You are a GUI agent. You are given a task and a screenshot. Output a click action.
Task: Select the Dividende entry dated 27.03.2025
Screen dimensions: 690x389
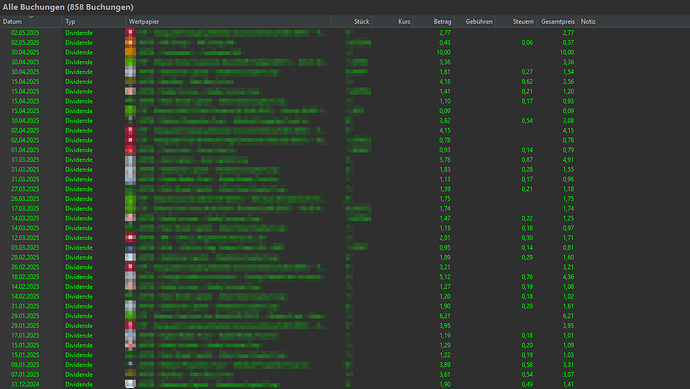(345, 189)
